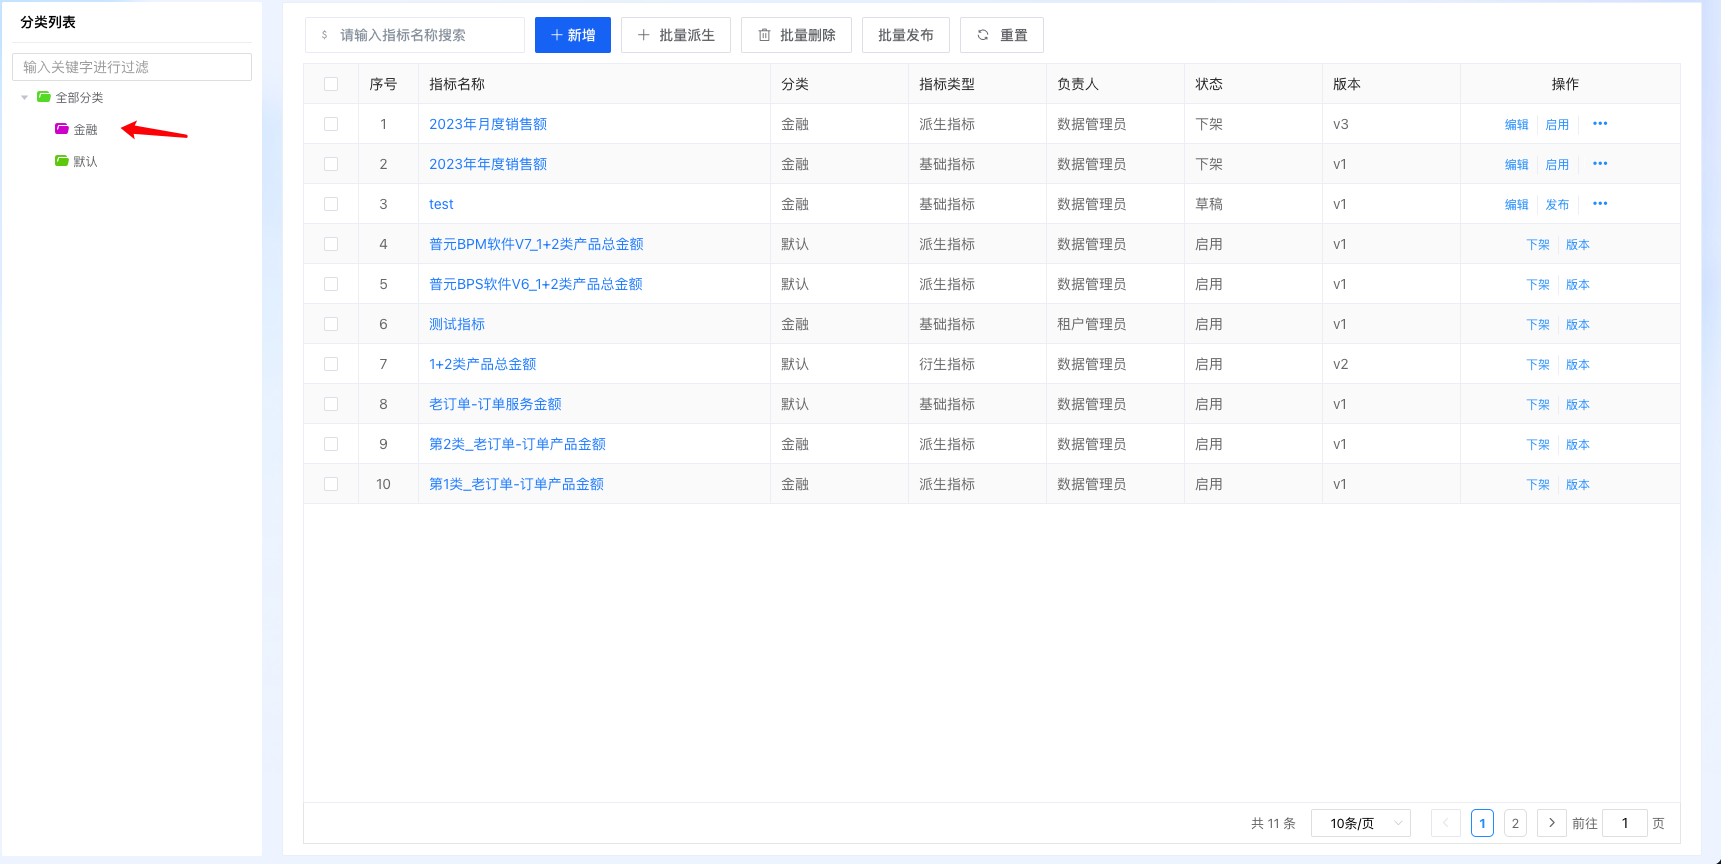Viewport: 1721px width, 864px height.
Task: Click the 全部分类 folder icon
Action: 44,97
